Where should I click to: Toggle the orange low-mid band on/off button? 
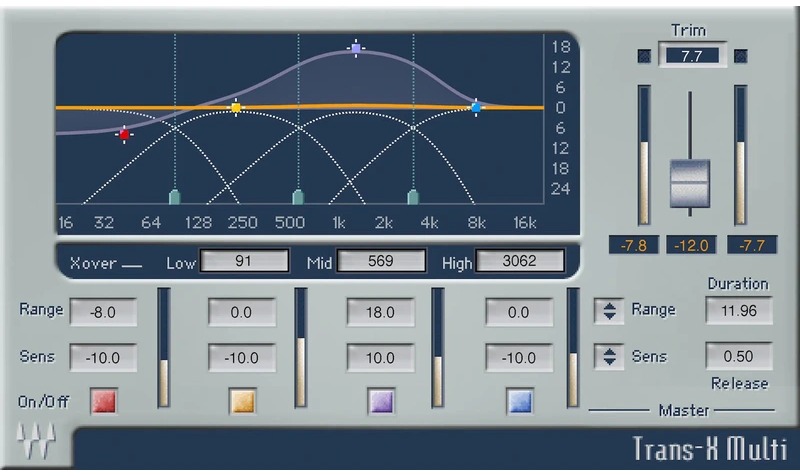pyautogui.click(x=242, y=401)
